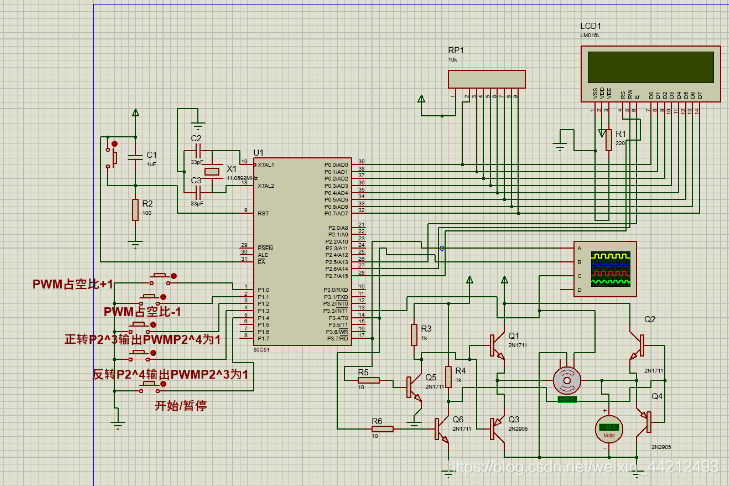Click the 'LCD1' reference label
This screenshot has width=729, height=486.
[590, 26]
